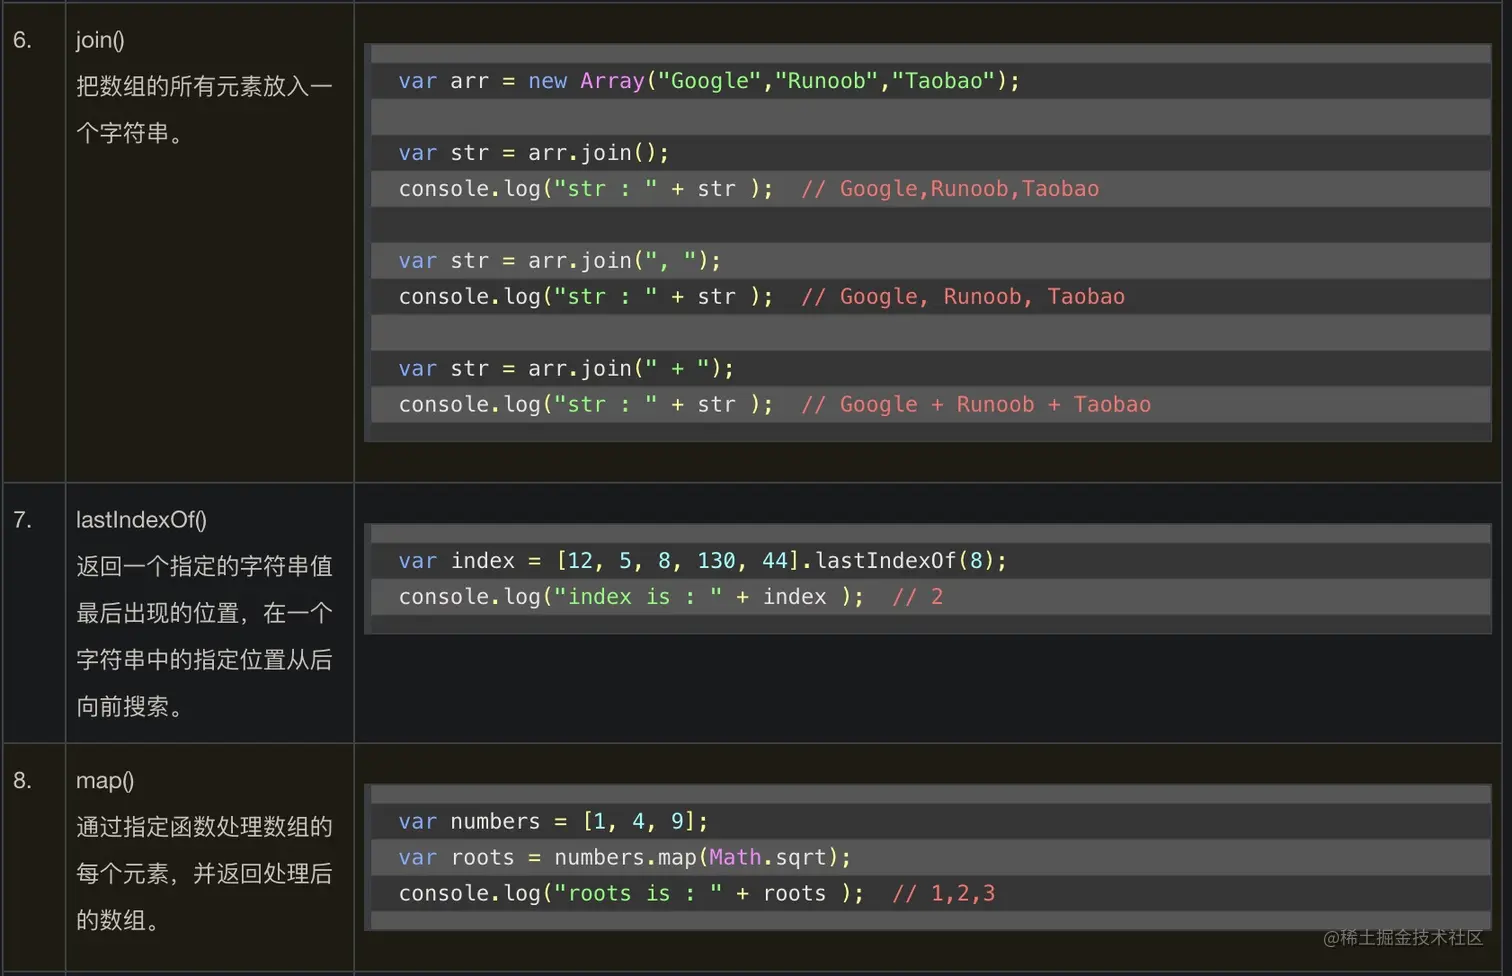The image size is (1512, 976).
Task: Click the description line '最后出现的位置，在一个'
Action: click(x=204, y=613)
